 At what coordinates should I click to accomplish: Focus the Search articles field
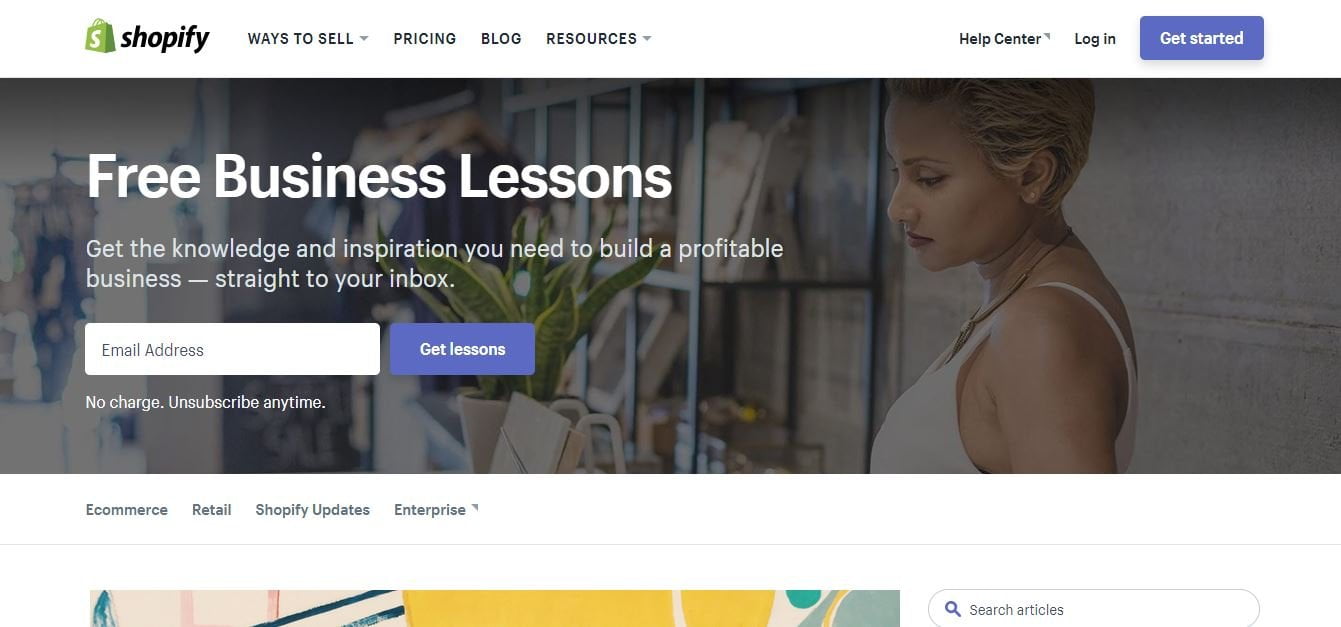coord(1094,609)
